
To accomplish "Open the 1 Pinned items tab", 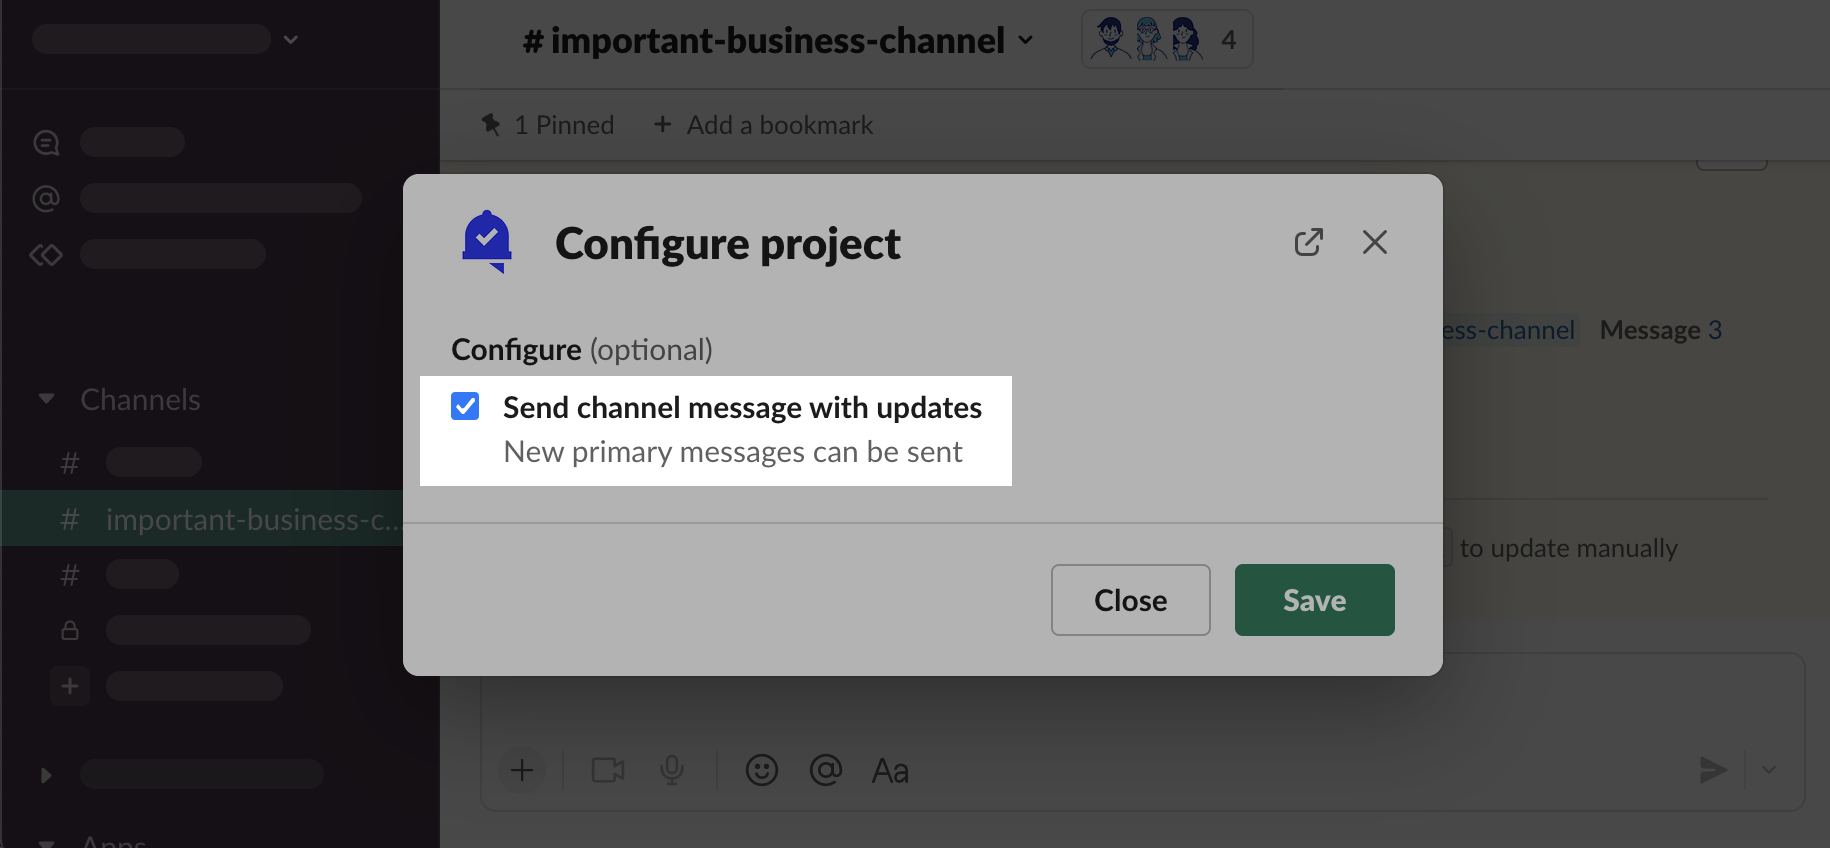I will pyautogui.click(x=563, y=125).
